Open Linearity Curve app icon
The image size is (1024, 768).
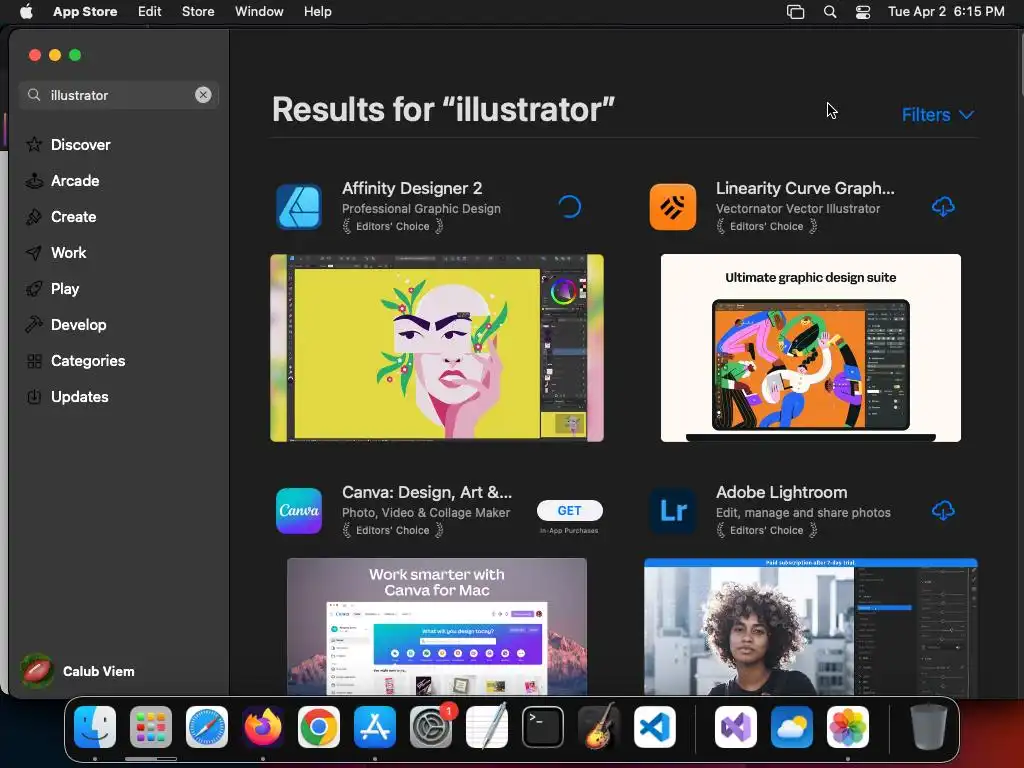point(673,207)
